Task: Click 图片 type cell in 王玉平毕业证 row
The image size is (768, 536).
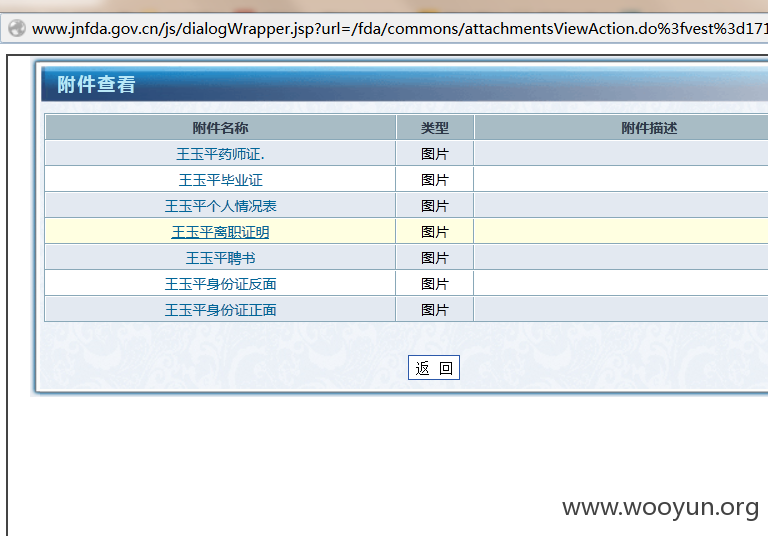Action: (x=435, y=180)
